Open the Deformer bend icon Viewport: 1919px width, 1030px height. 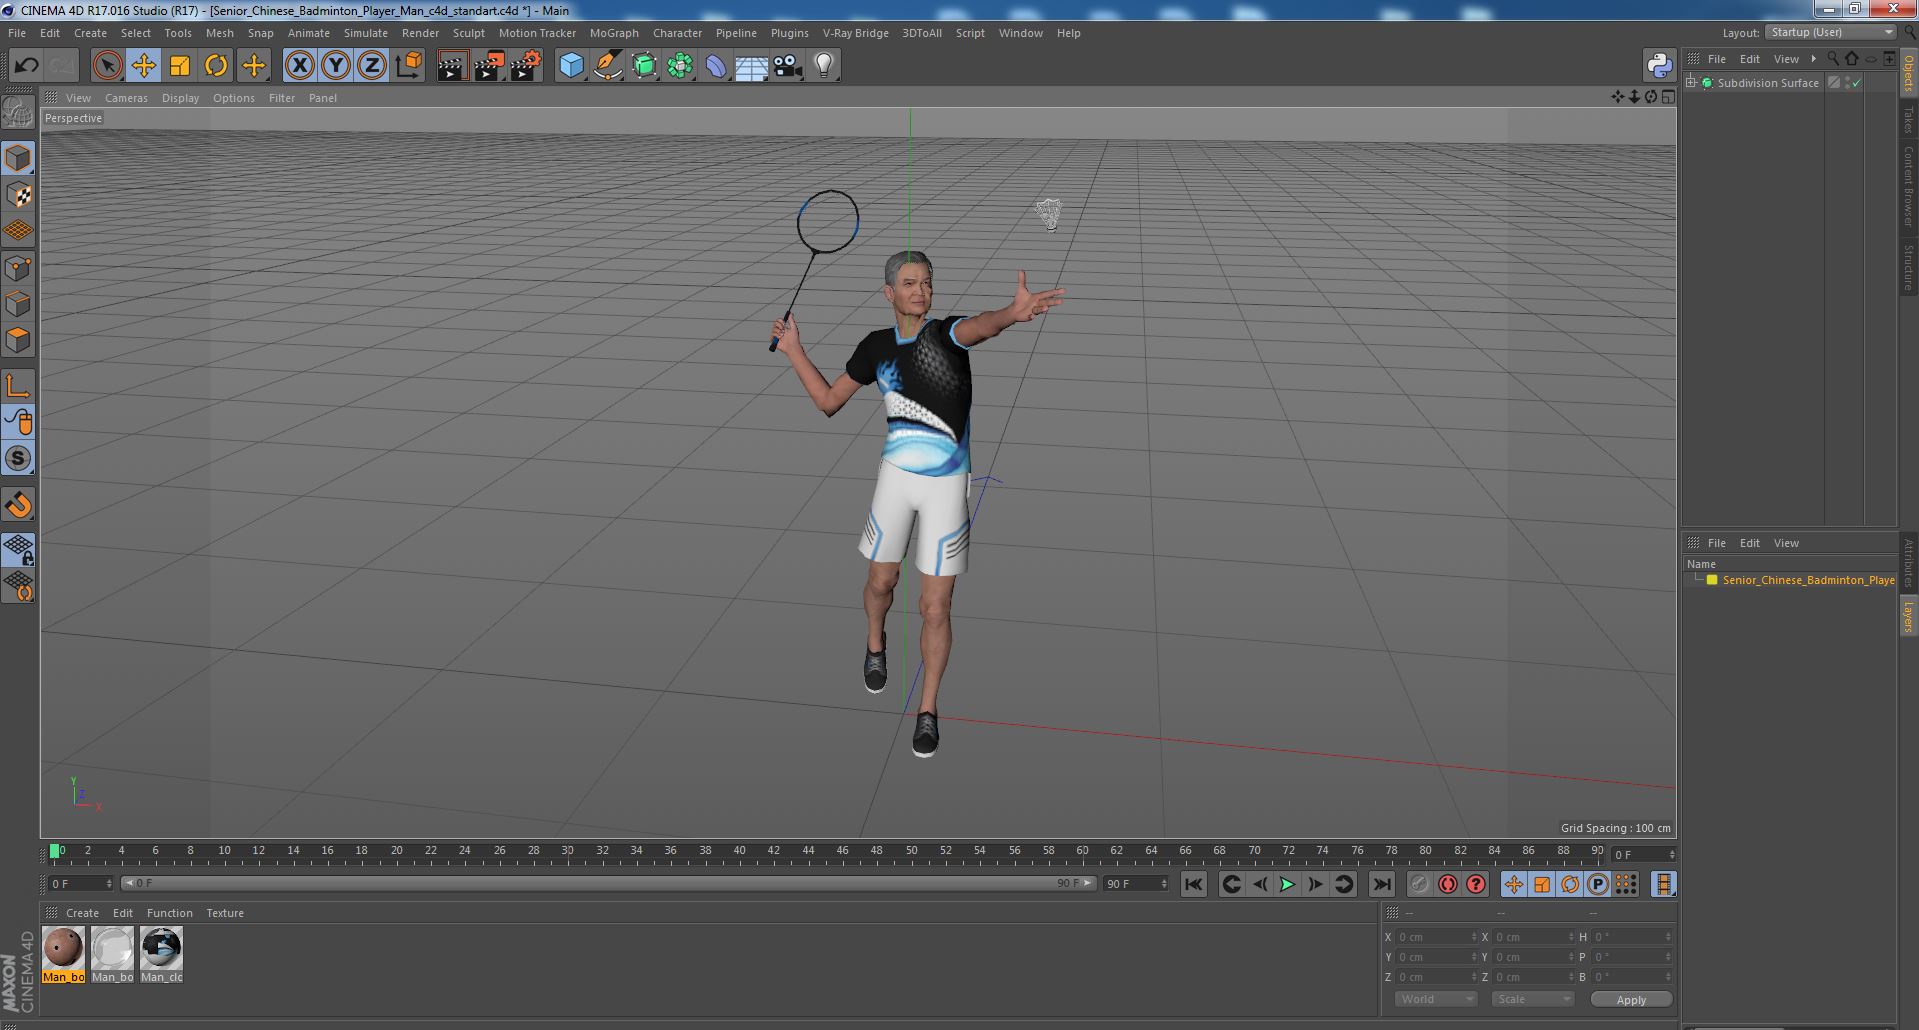[716, 66]
